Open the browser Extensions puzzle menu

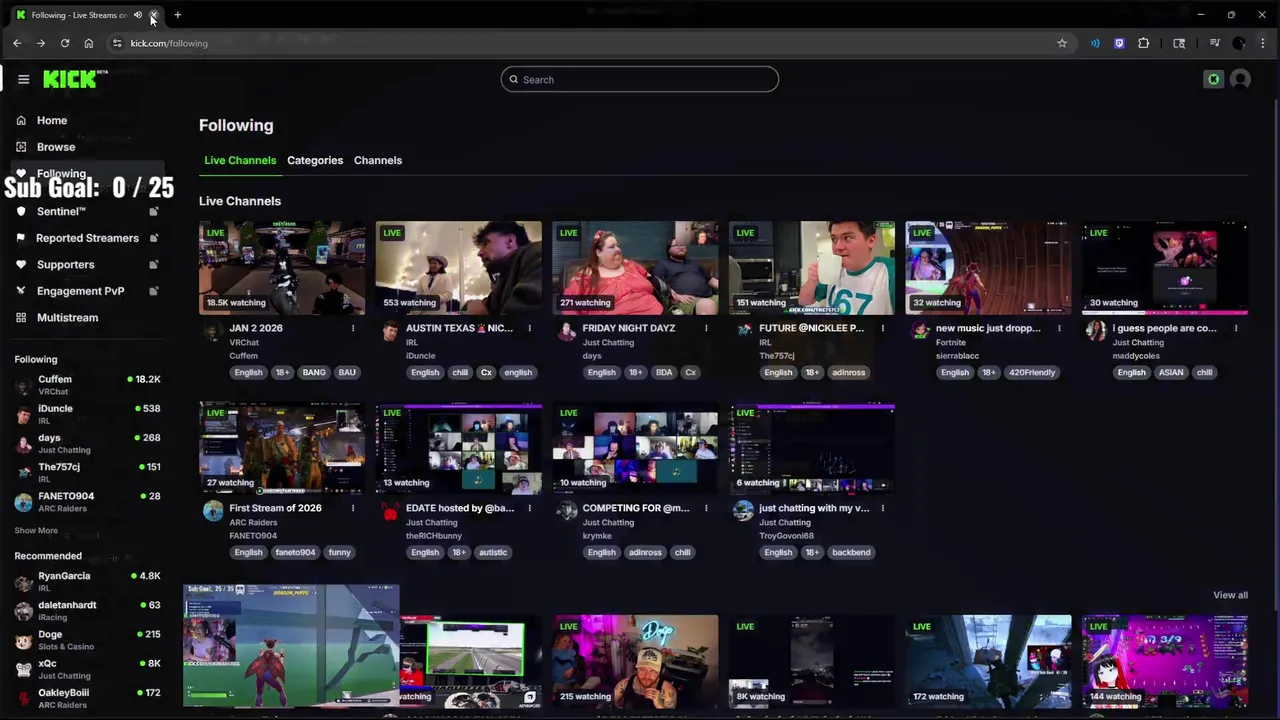1144,43
